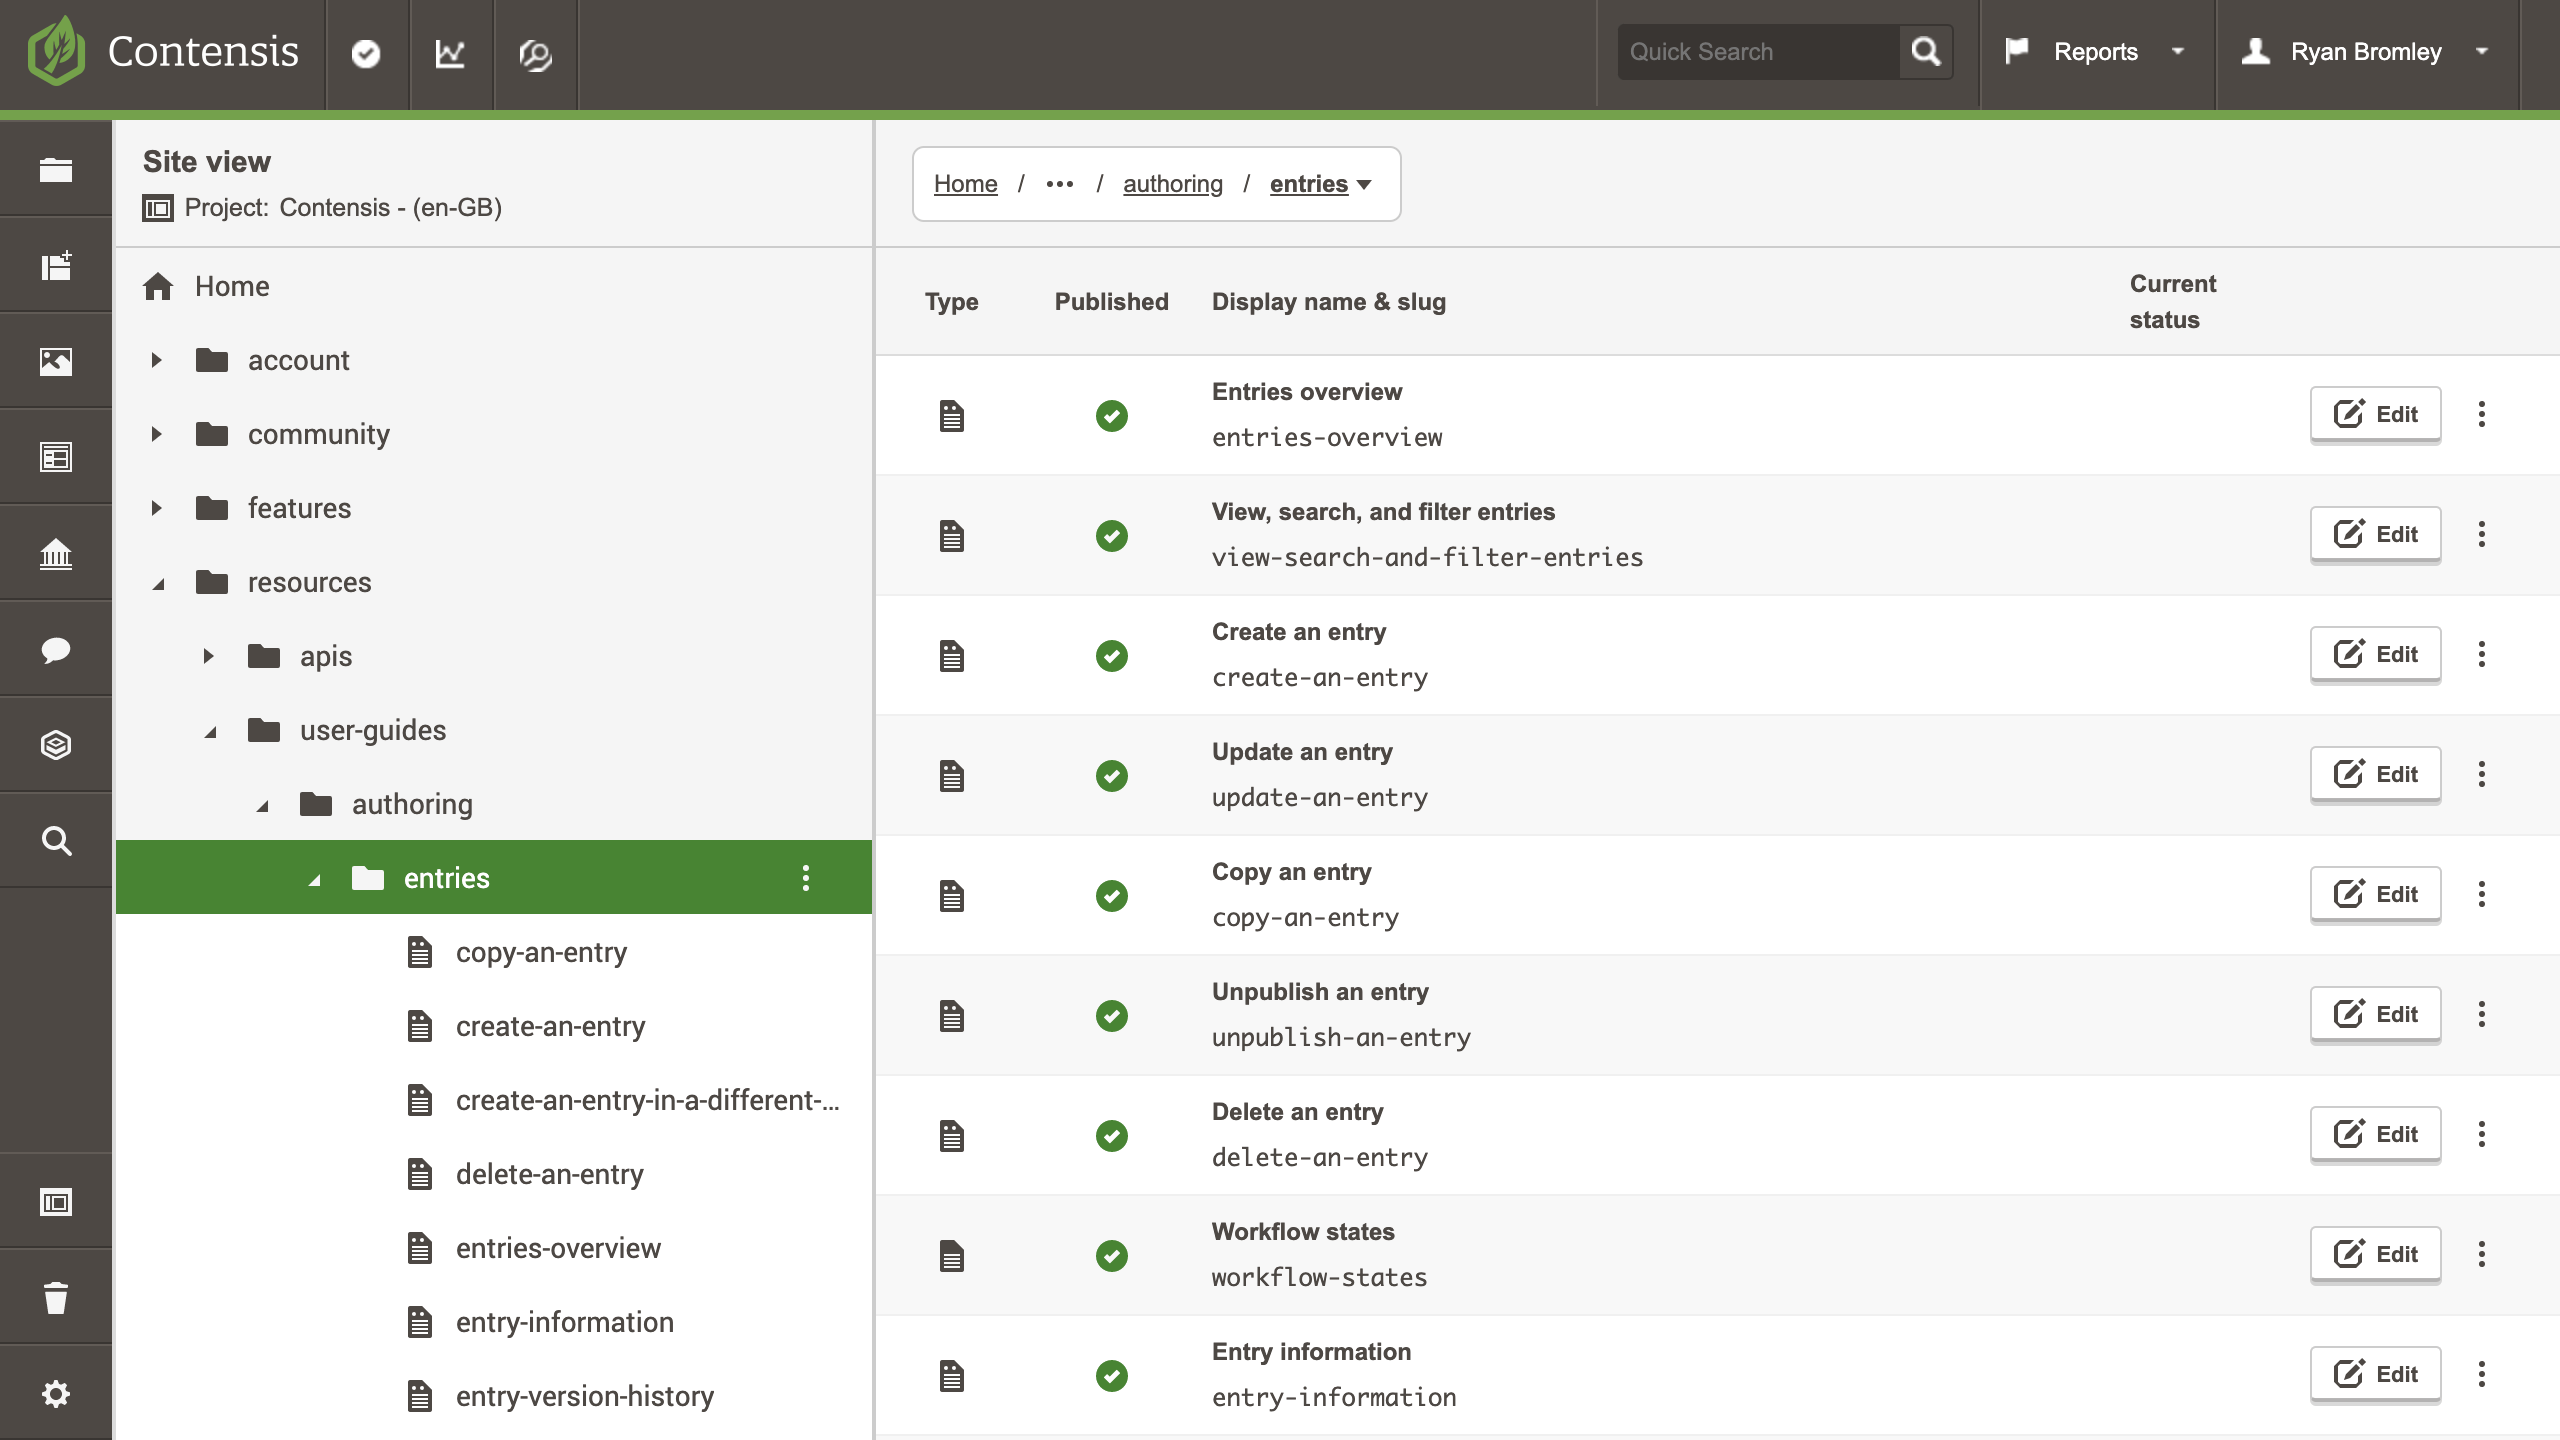The image size is (2560, 1440).
Task: Expand the community folder
Action: coord(157,434)
